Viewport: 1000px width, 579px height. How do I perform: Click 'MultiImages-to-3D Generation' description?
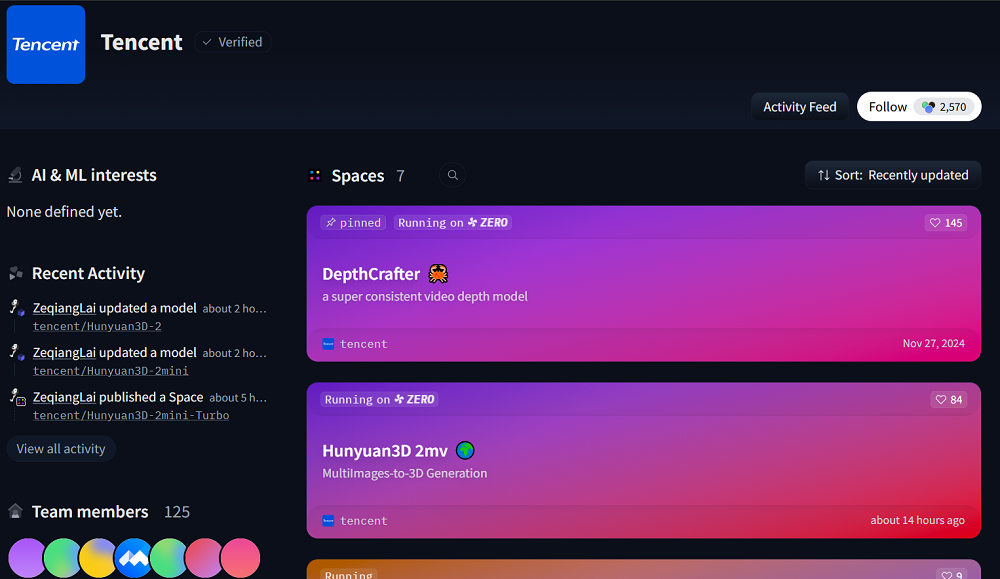coord(404,474)
